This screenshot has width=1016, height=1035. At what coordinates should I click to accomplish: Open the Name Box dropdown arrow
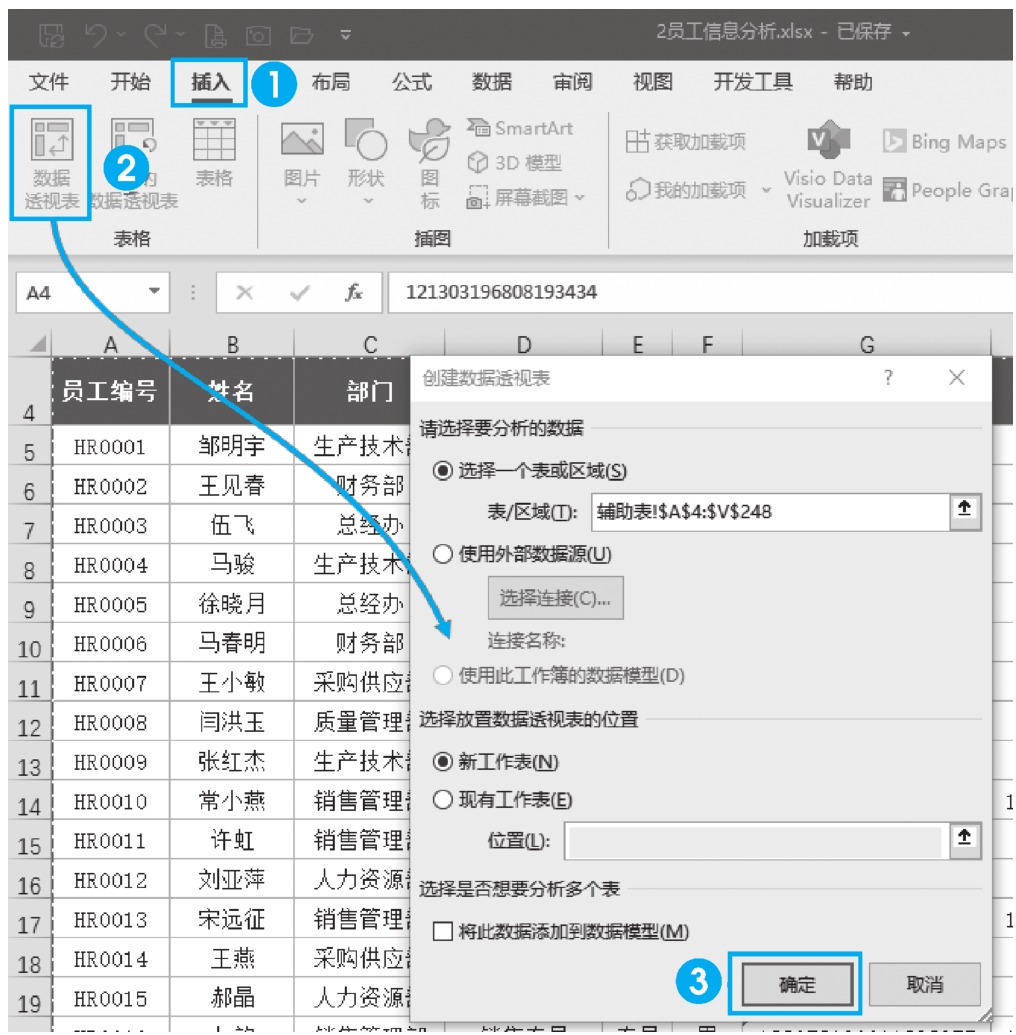[x=154, y=291]
